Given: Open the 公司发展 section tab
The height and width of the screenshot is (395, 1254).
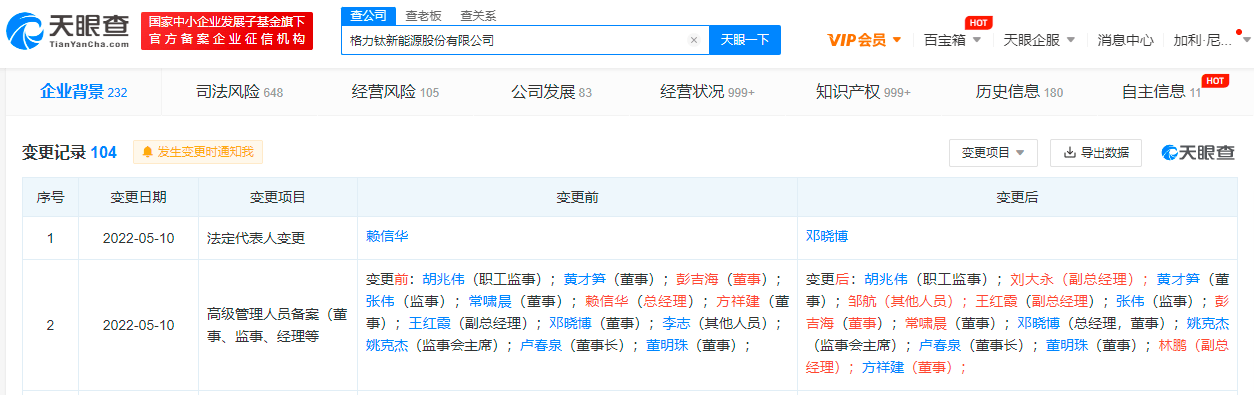Looking at the screenshot, I should [551, 92].
